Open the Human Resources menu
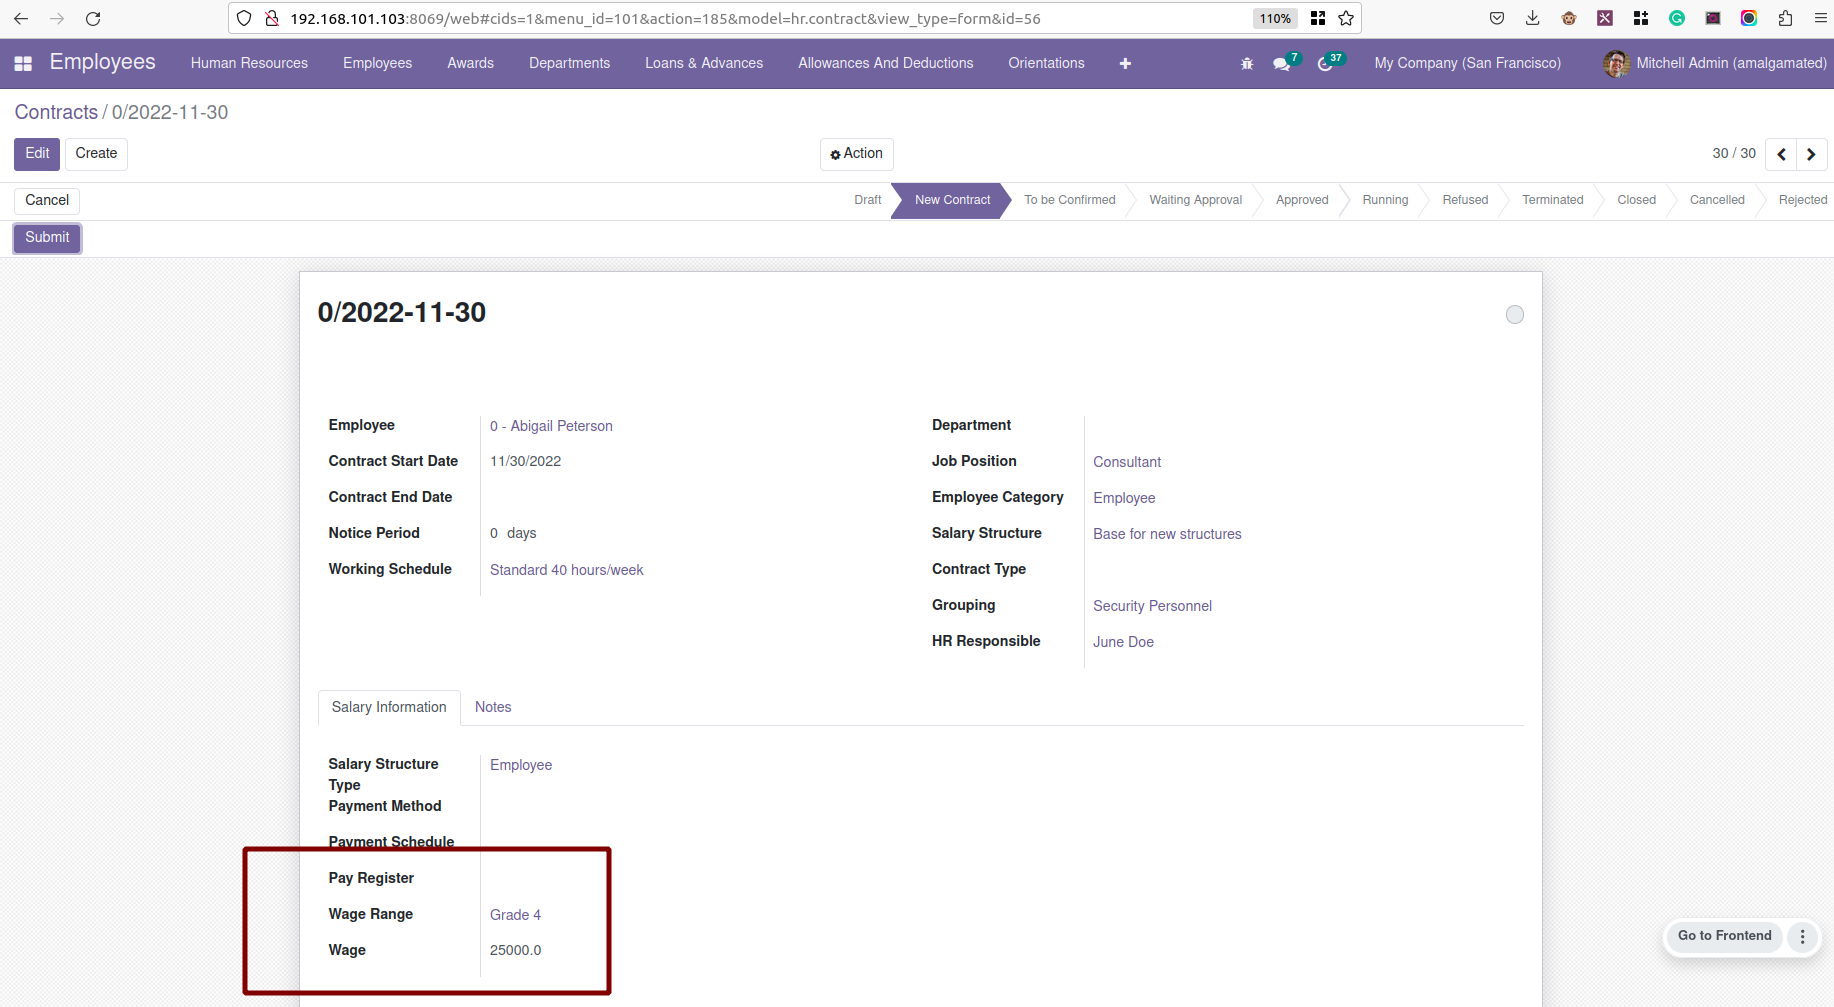Image resolution: width=1834 pixels, height=1007 pixels. [x=249, y=63]
